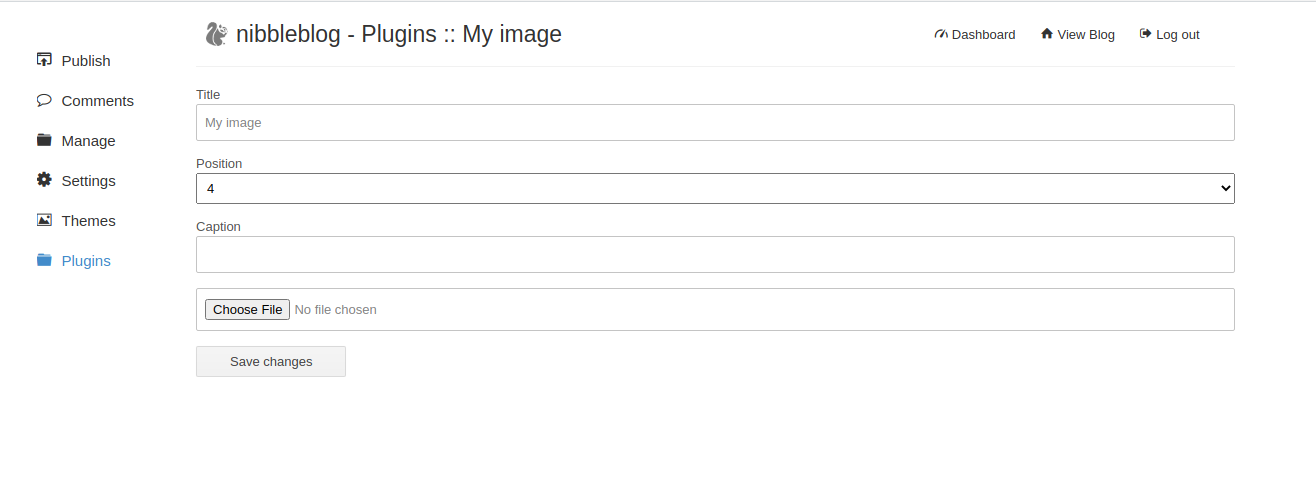Click the Dashboard gauge icon
This screenshot has height=503, width=1316.
coord(941,34)
